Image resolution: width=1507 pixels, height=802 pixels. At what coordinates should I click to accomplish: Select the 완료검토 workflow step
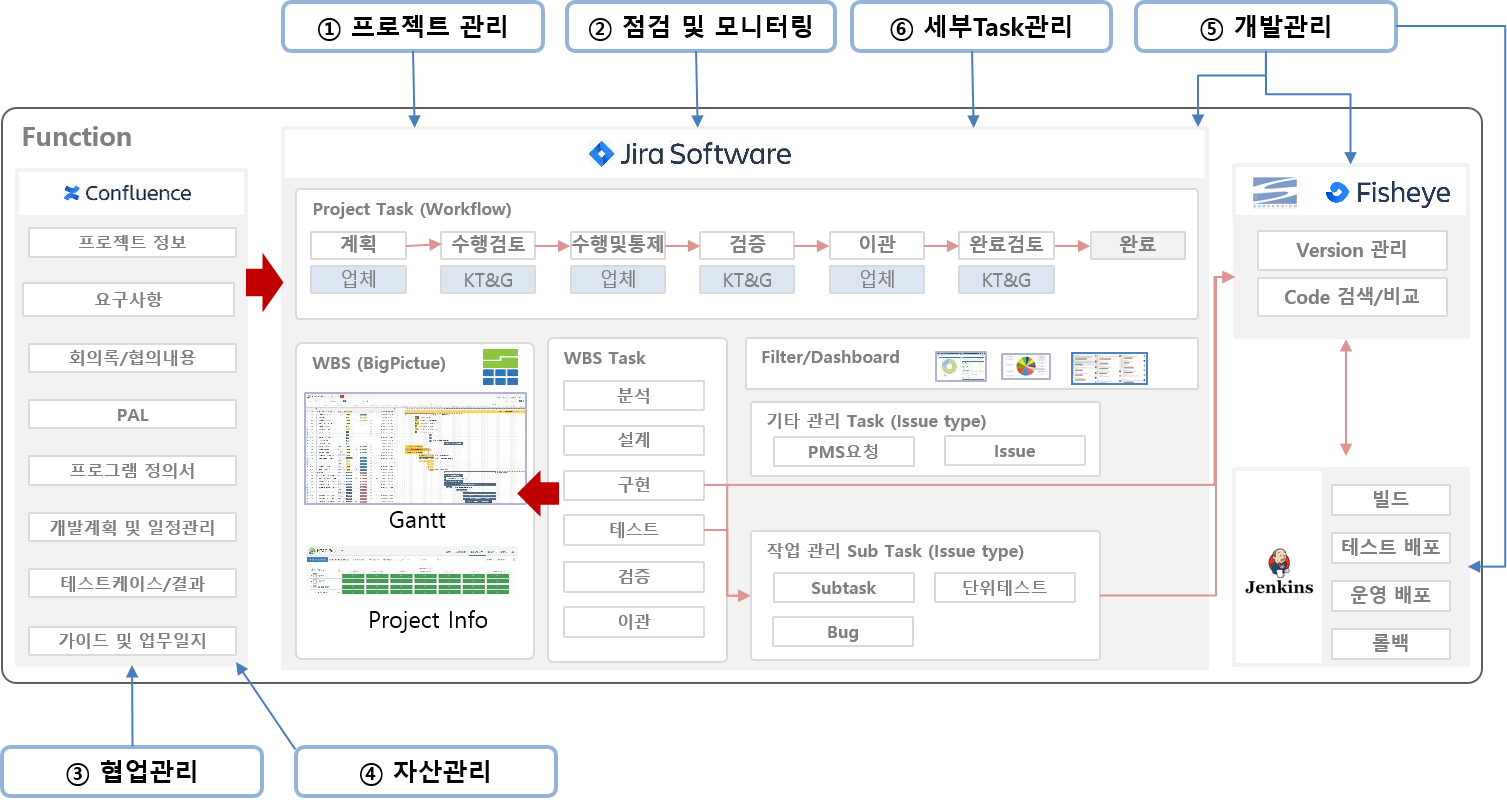[x=1006, y=245]
